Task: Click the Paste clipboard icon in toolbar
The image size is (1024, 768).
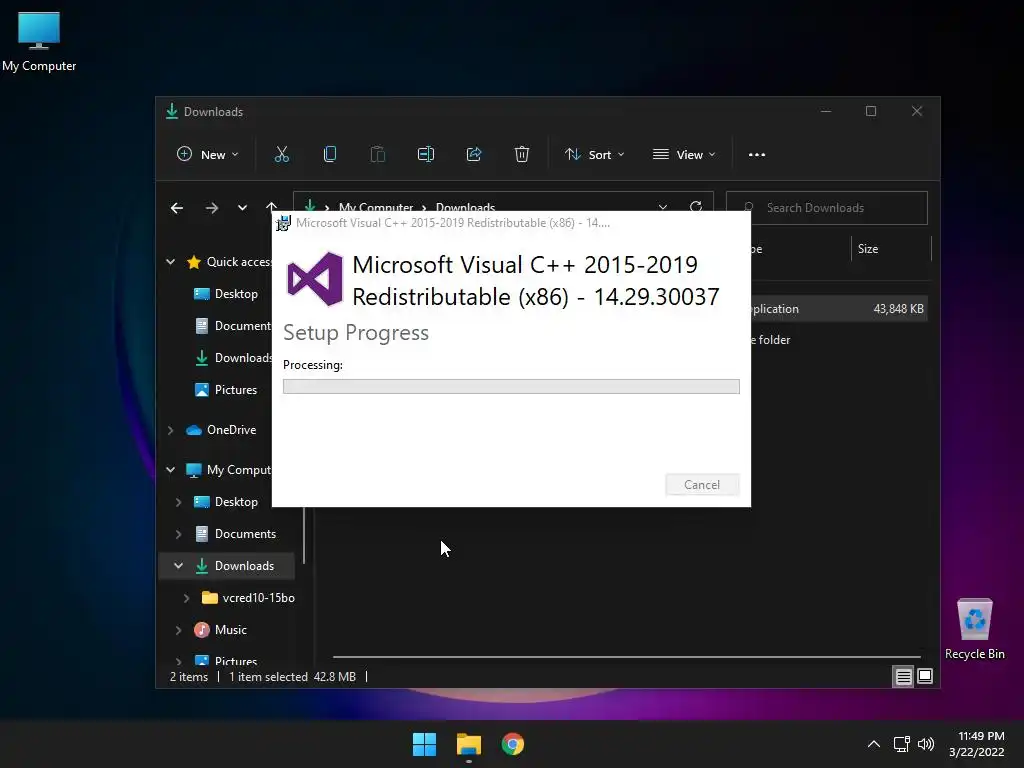Action: [x=377, y=155]
